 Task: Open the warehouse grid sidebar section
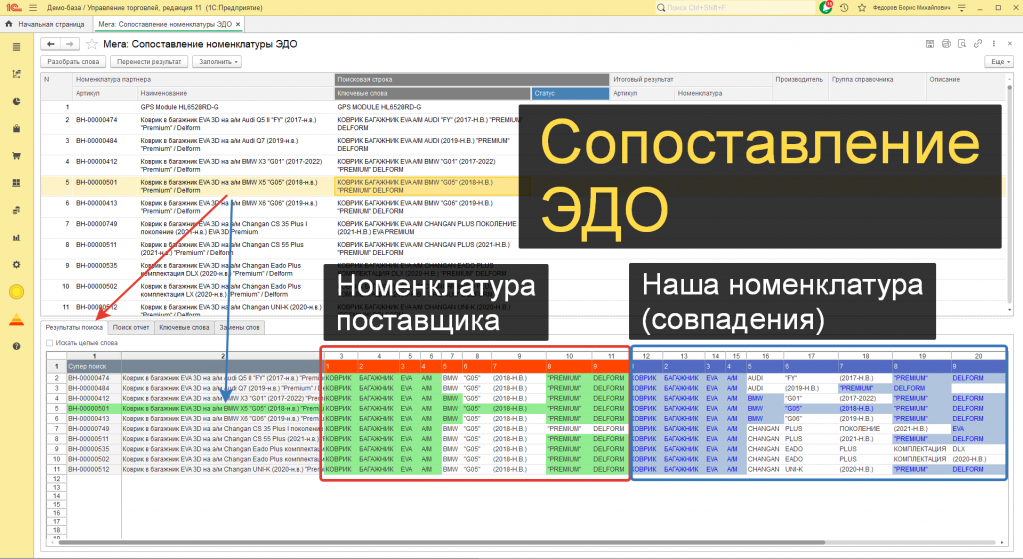coord(16,183)
